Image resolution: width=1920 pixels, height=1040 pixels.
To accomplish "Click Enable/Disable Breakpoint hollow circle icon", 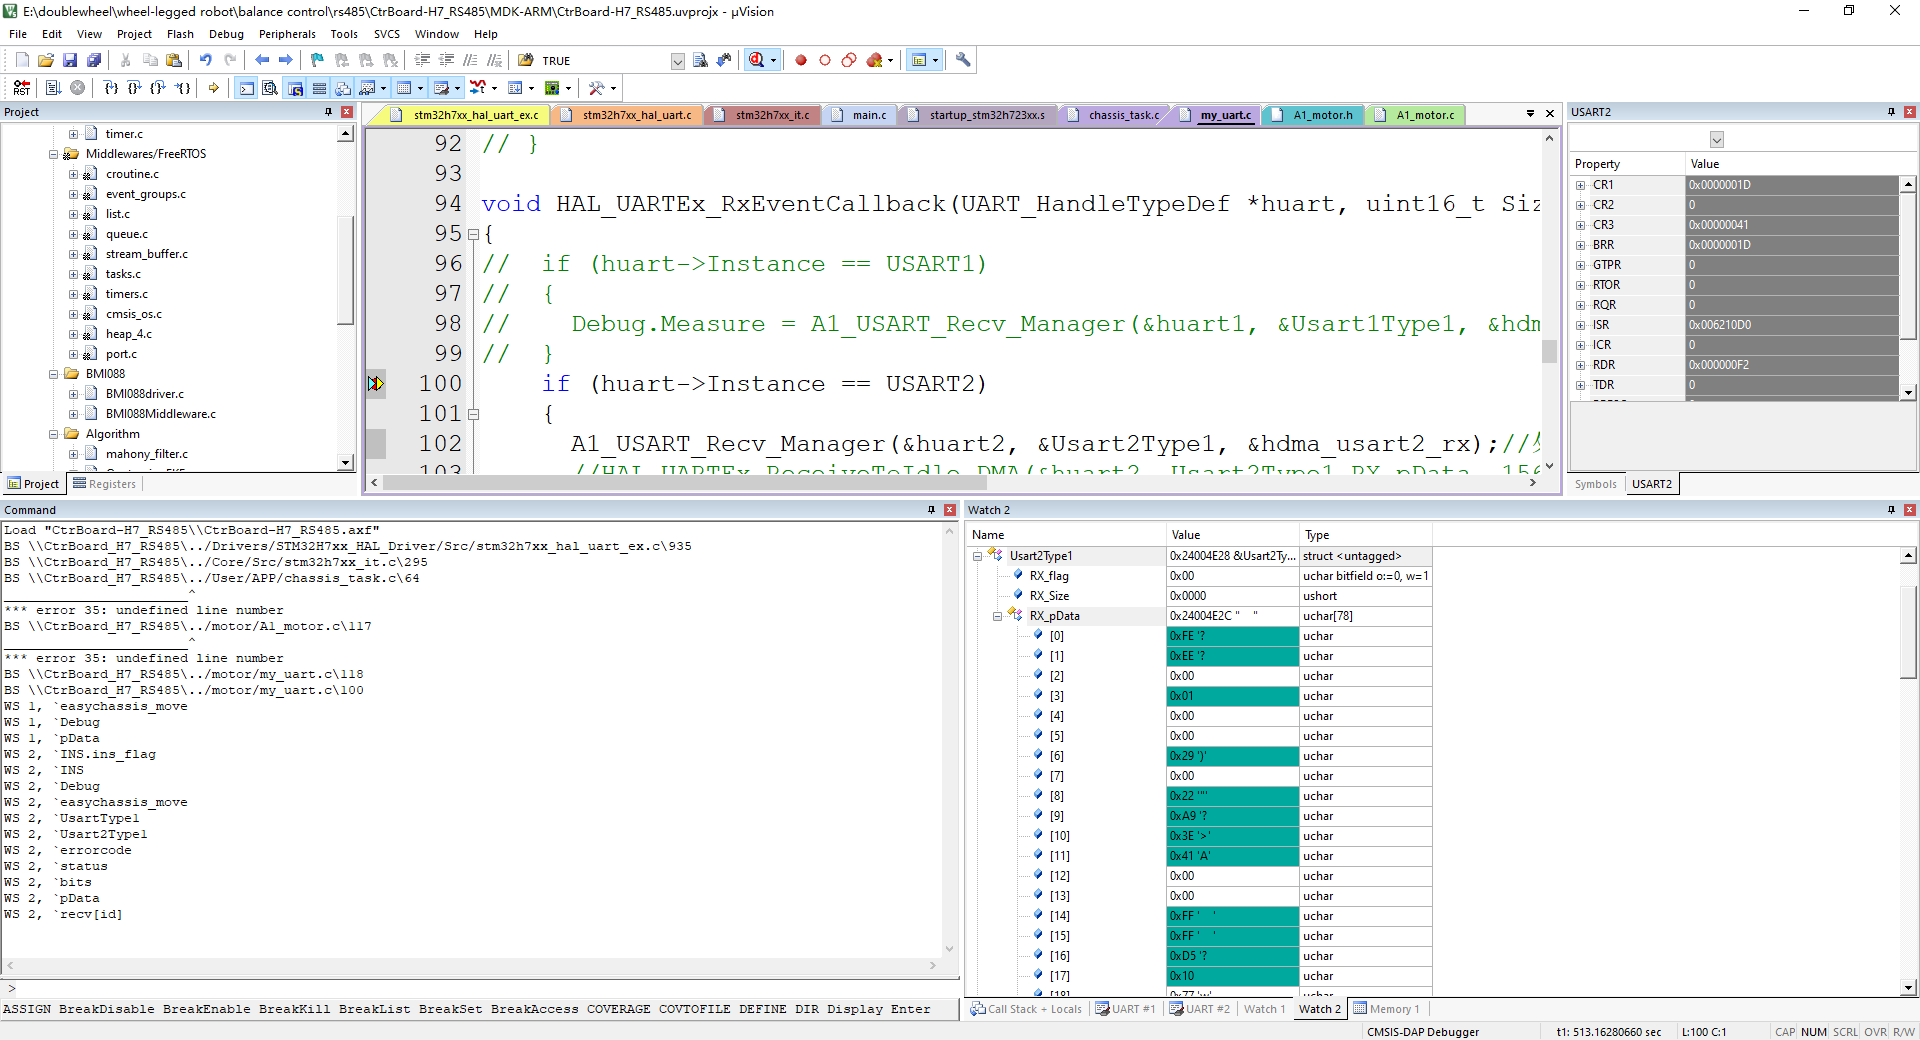I will 825,60.
